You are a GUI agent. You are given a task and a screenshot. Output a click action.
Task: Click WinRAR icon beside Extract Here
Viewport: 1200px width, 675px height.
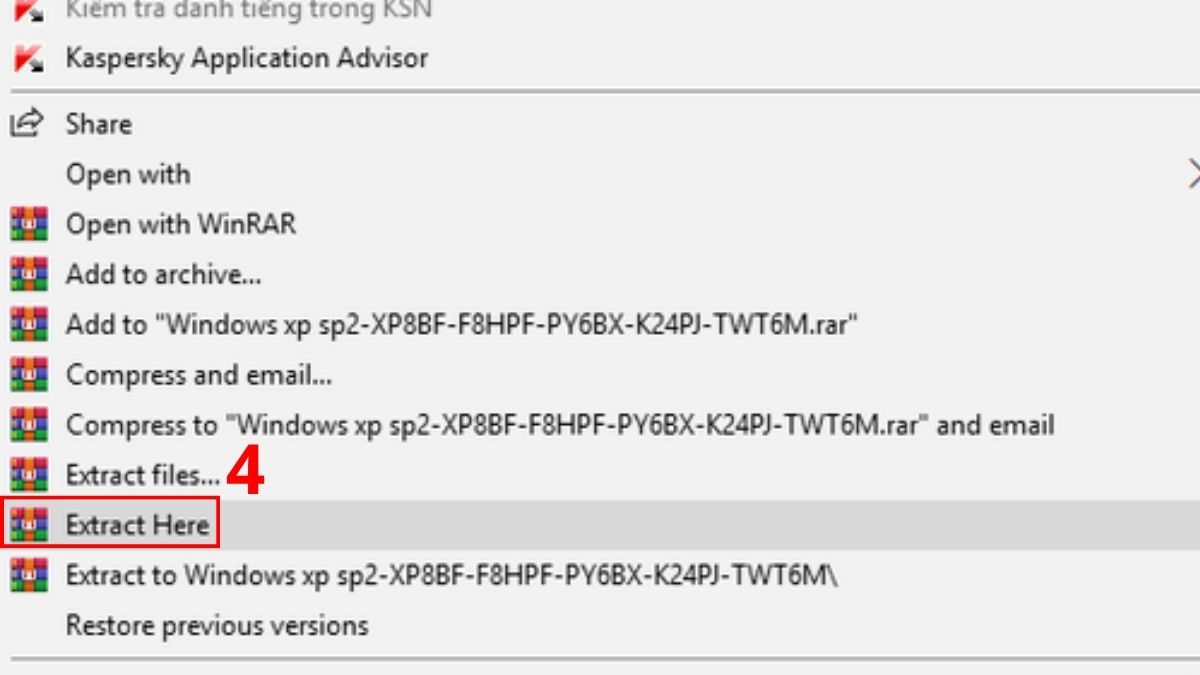[29, 525]
